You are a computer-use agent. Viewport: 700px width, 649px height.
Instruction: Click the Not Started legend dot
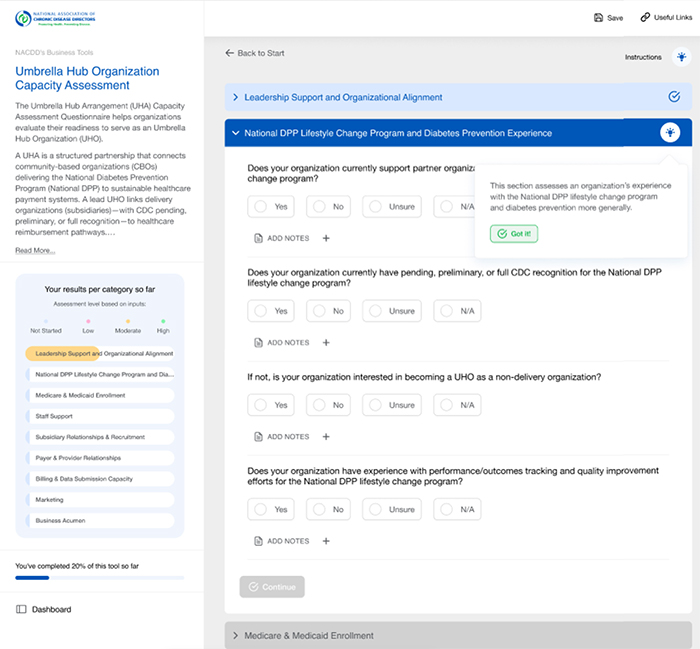tap(46, 321)
